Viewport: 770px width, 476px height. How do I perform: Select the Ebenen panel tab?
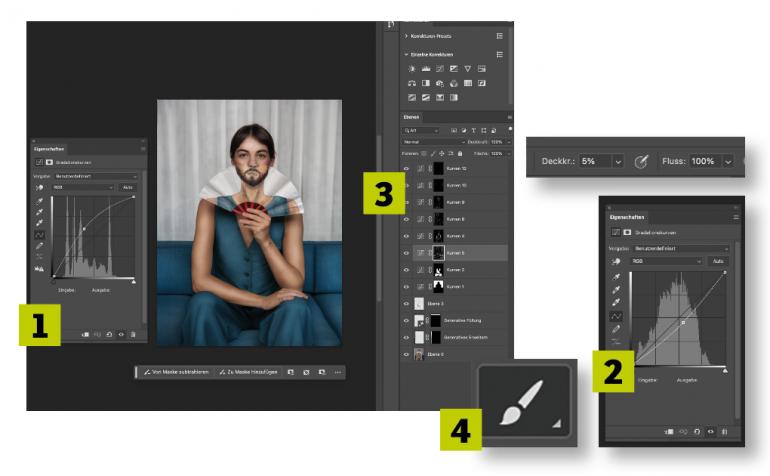tap(411, 117)
